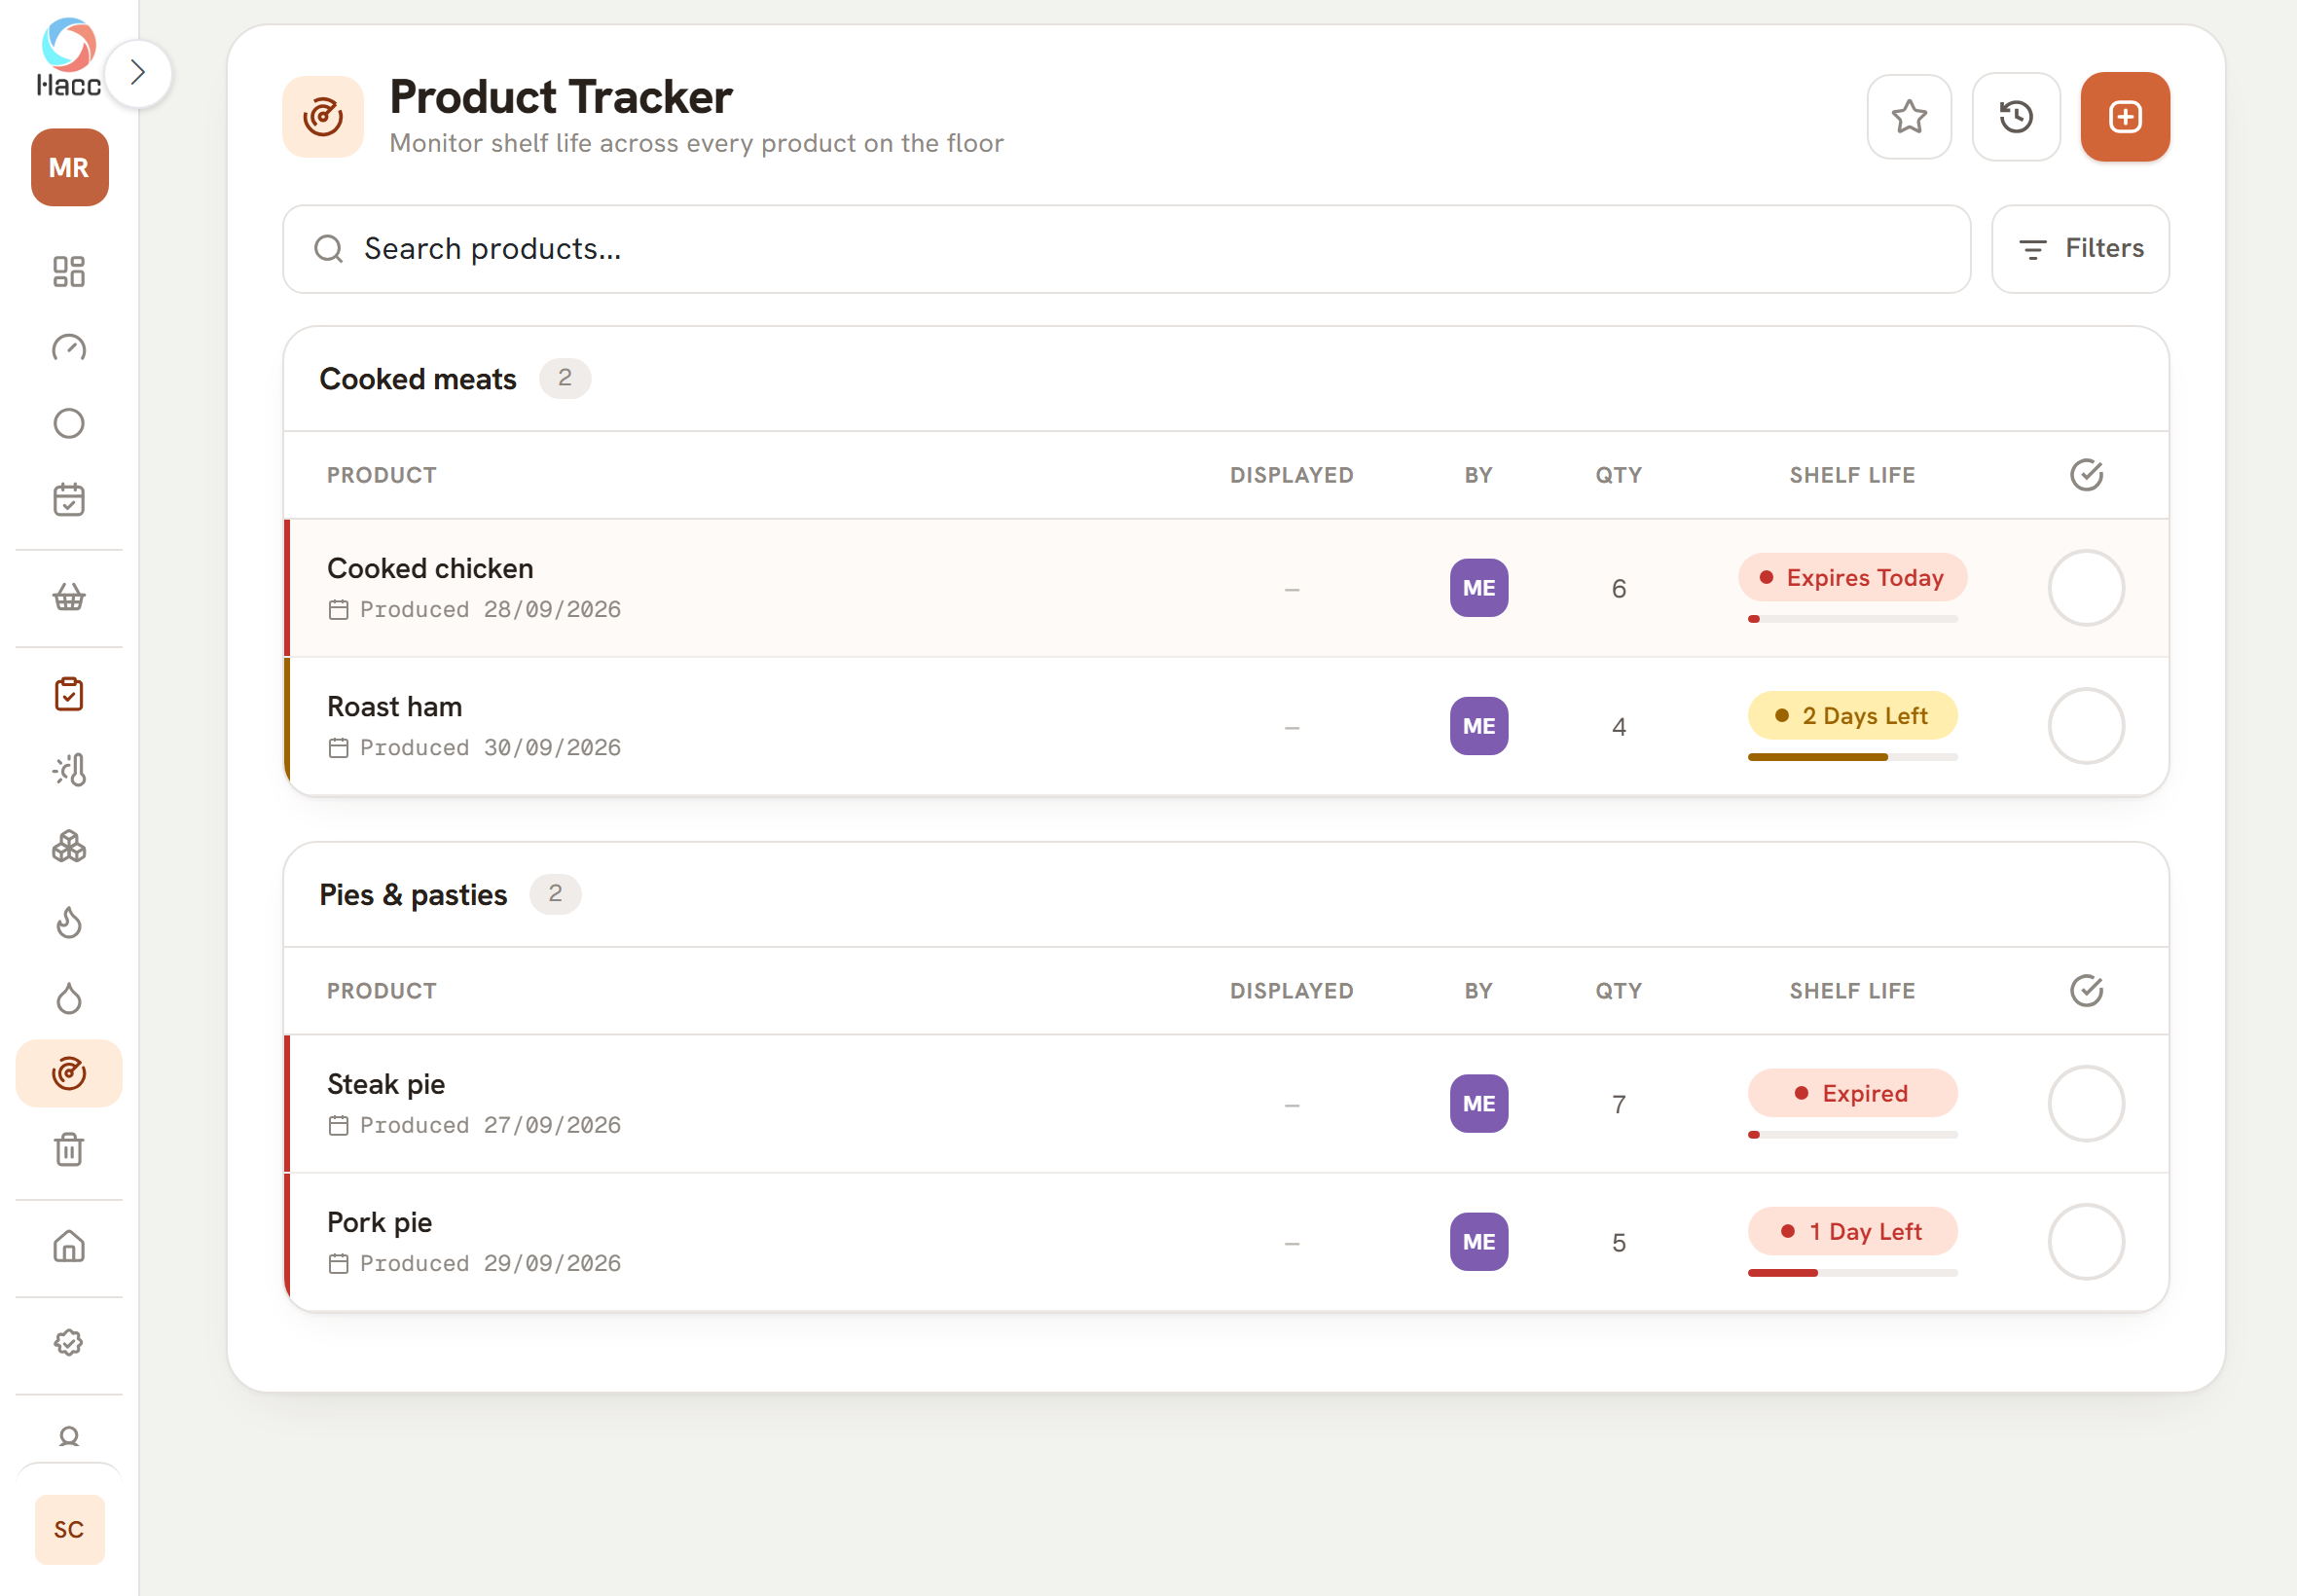
Task: Click Roast ham shelf life progress bar
Action: [1852, 757]
